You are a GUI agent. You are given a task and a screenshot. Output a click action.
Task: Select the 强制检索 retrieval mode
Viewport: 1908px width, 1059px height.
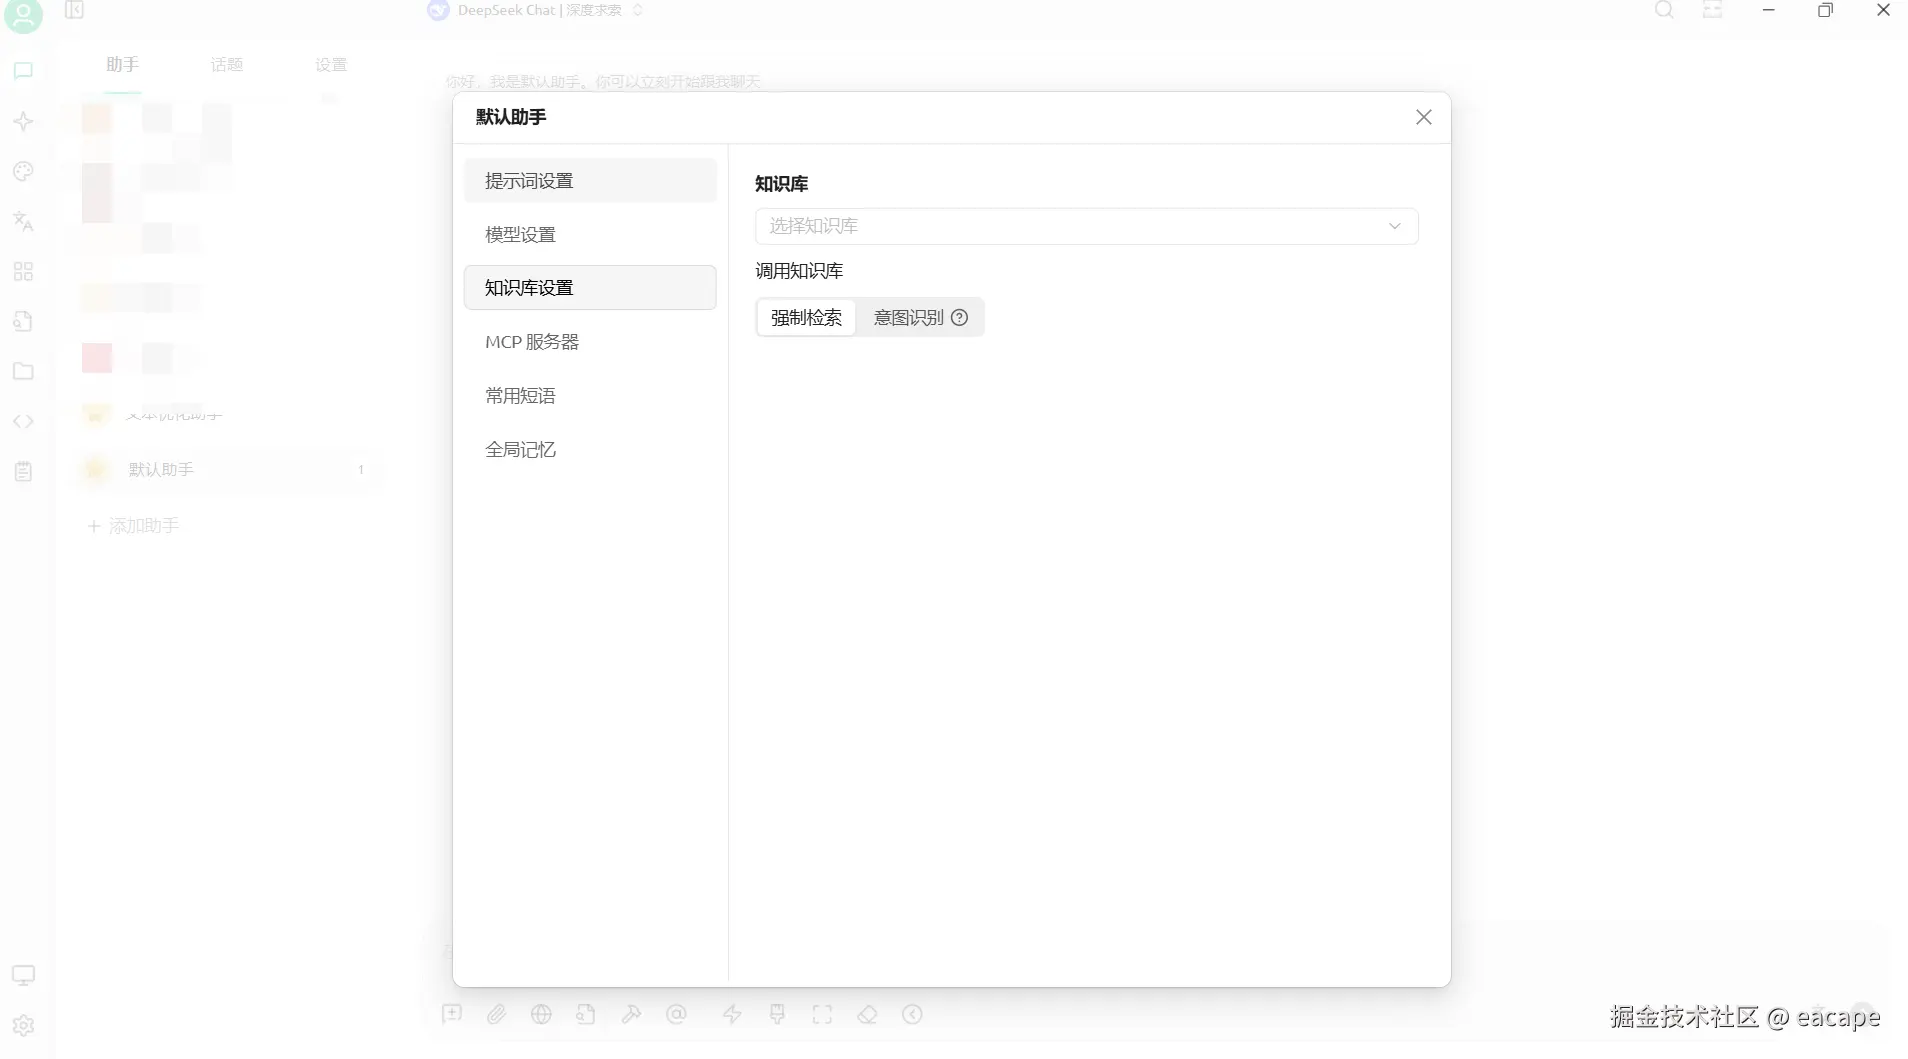point(806,317)
